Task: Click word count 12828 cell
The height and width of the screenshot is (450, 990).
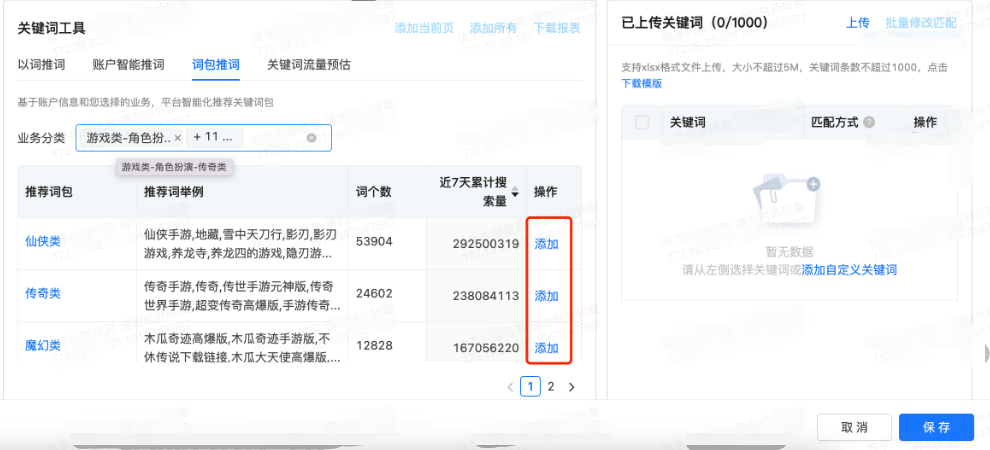Action: point(374,345)
